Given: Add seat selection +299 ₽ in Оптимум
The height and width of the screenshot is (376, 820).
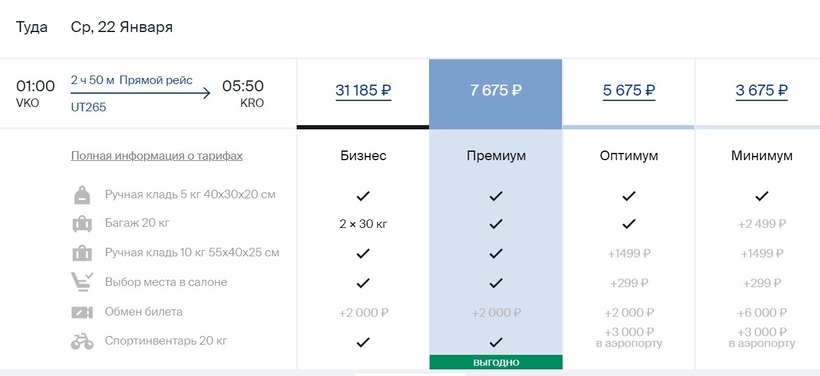Looking at the screenshot, I should click(629, 283).
